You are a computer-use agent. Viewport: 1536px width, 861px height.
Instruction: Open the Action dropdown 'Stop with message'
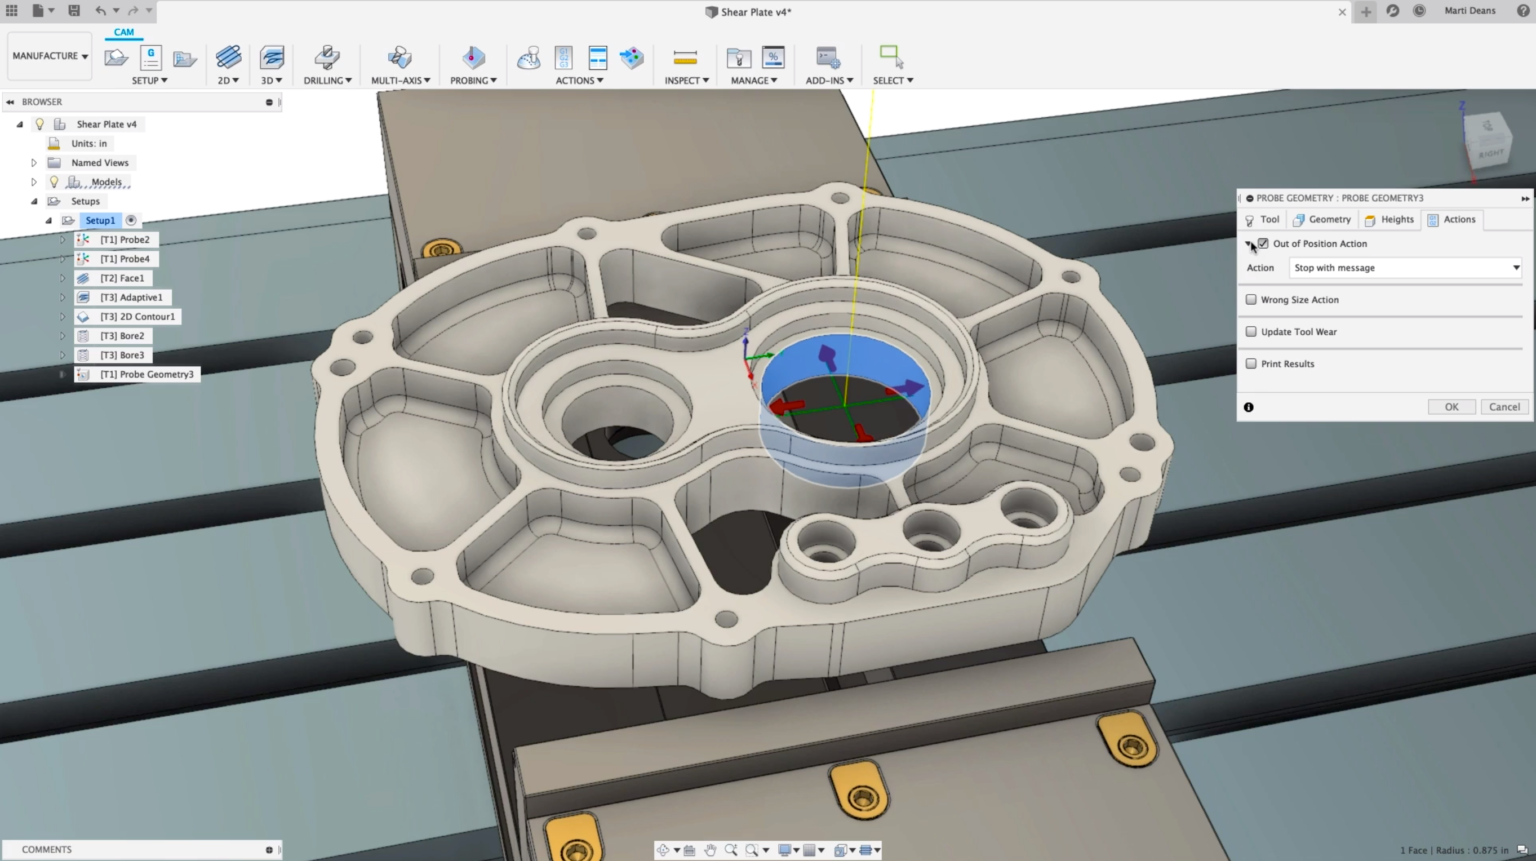point(1405,268)
